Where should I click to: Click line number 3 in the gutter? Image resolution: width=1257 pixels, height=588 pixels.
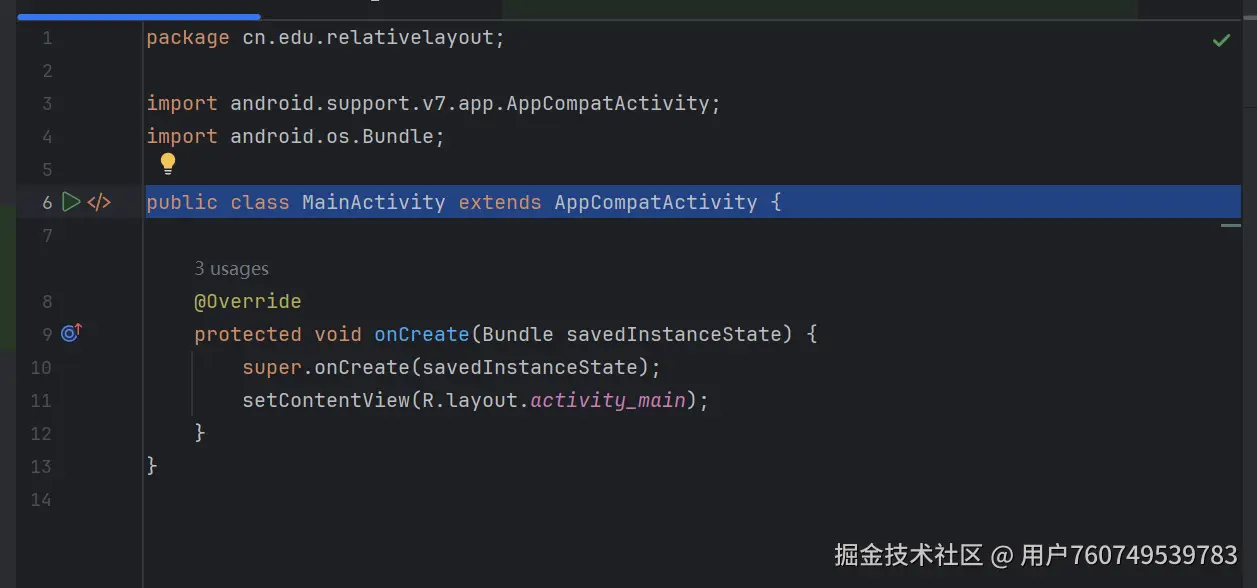coord(46,103)
